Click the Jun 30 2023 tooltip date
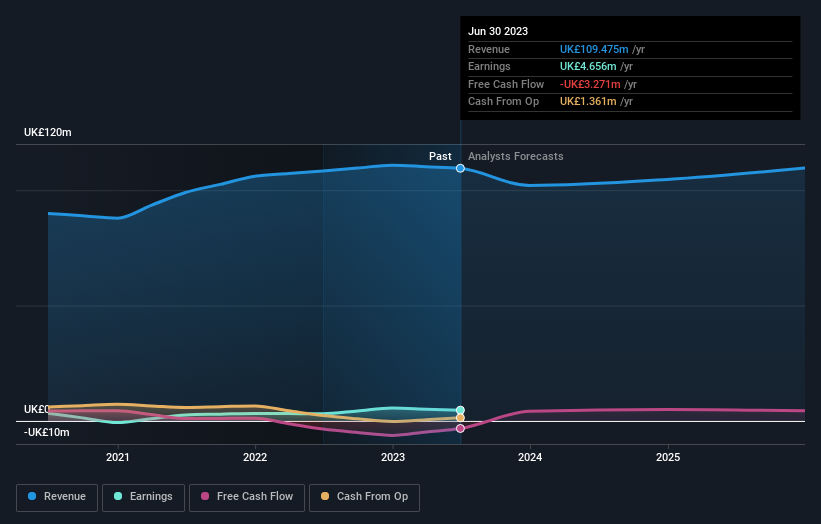The width and height of the screenshot is (821, 524). point(498,31)
